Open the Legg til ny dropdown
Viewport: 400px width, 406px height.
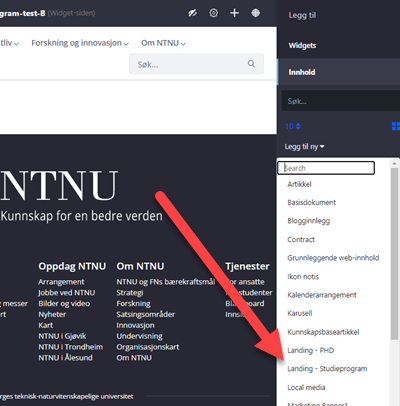click(304, 147)
